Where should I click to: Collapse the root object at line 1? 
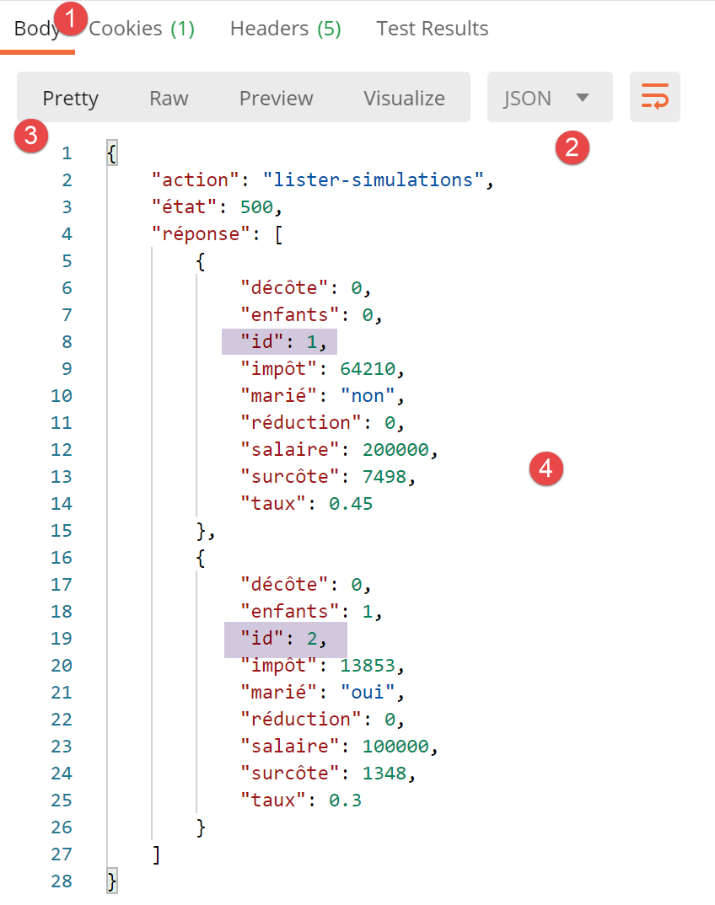click(x=90, y=153)
